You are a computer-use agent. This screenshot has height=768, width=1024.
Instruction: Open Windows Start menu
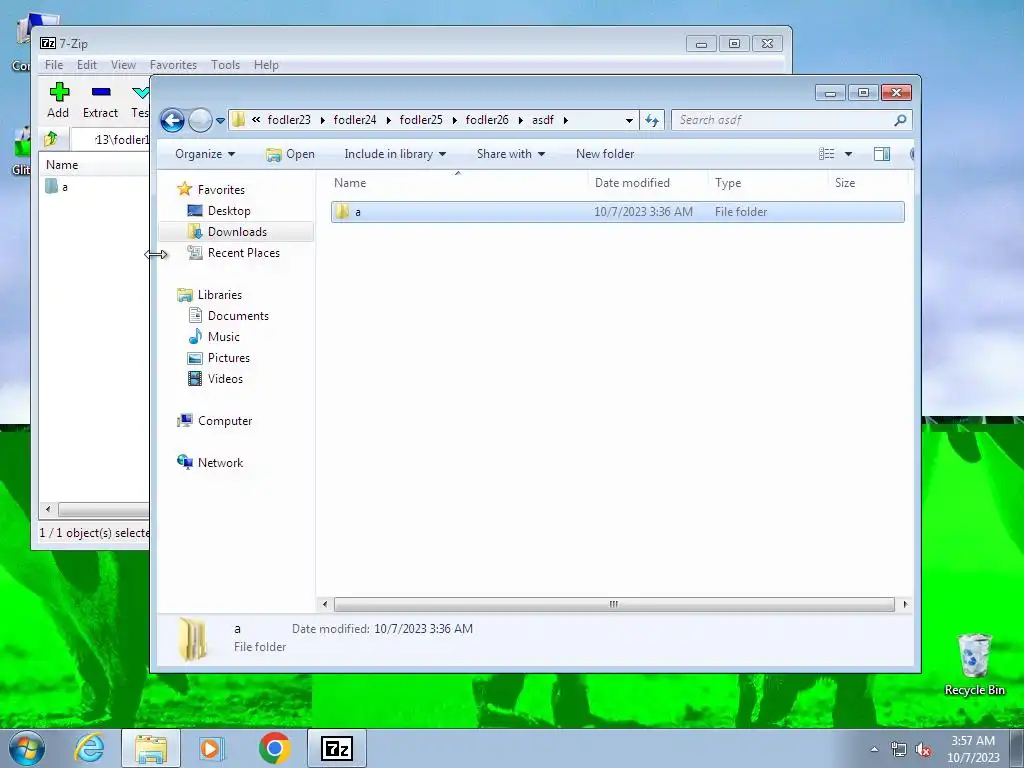(x=27, y=748)
